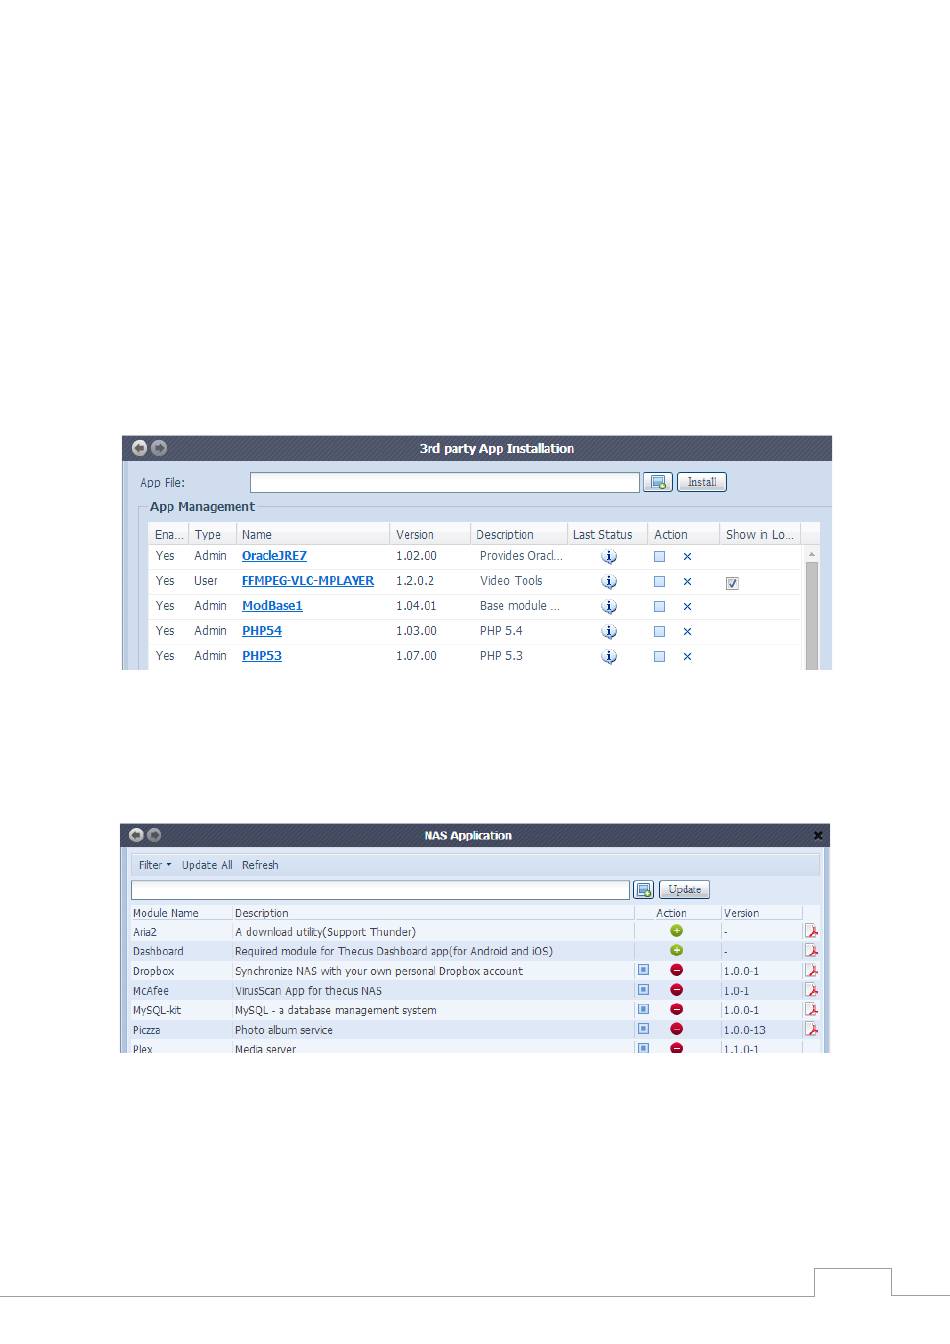Viewport: 950px width, 1344px height.
Task: Click Update All in the toolbar
Action: (207, 865)
